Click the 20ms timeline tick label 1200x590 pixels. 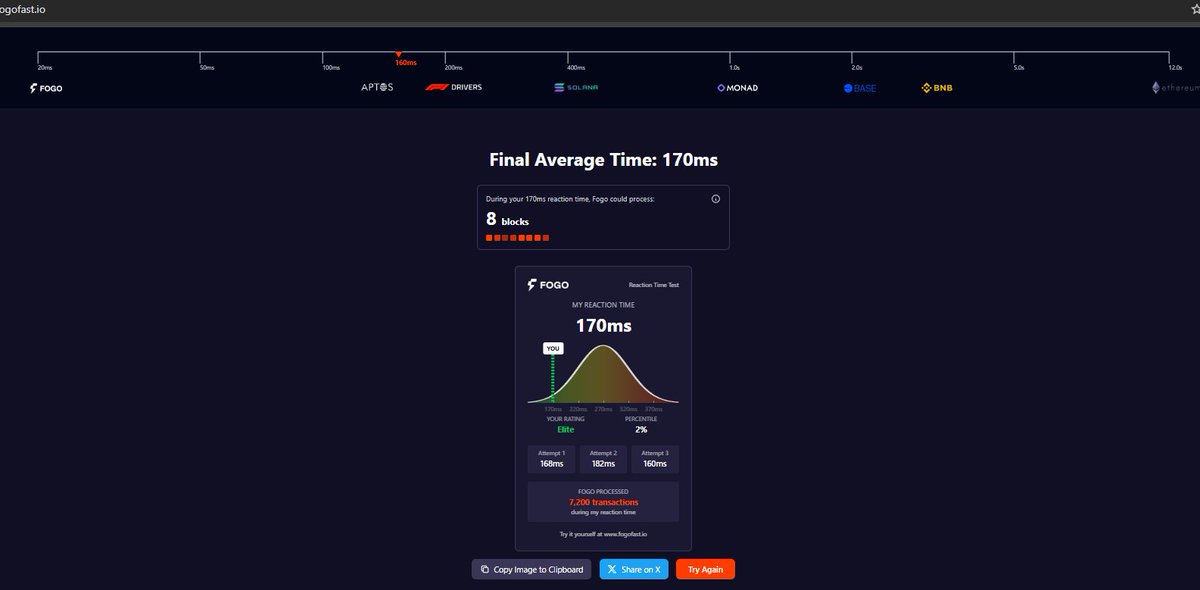coord(45,68)
